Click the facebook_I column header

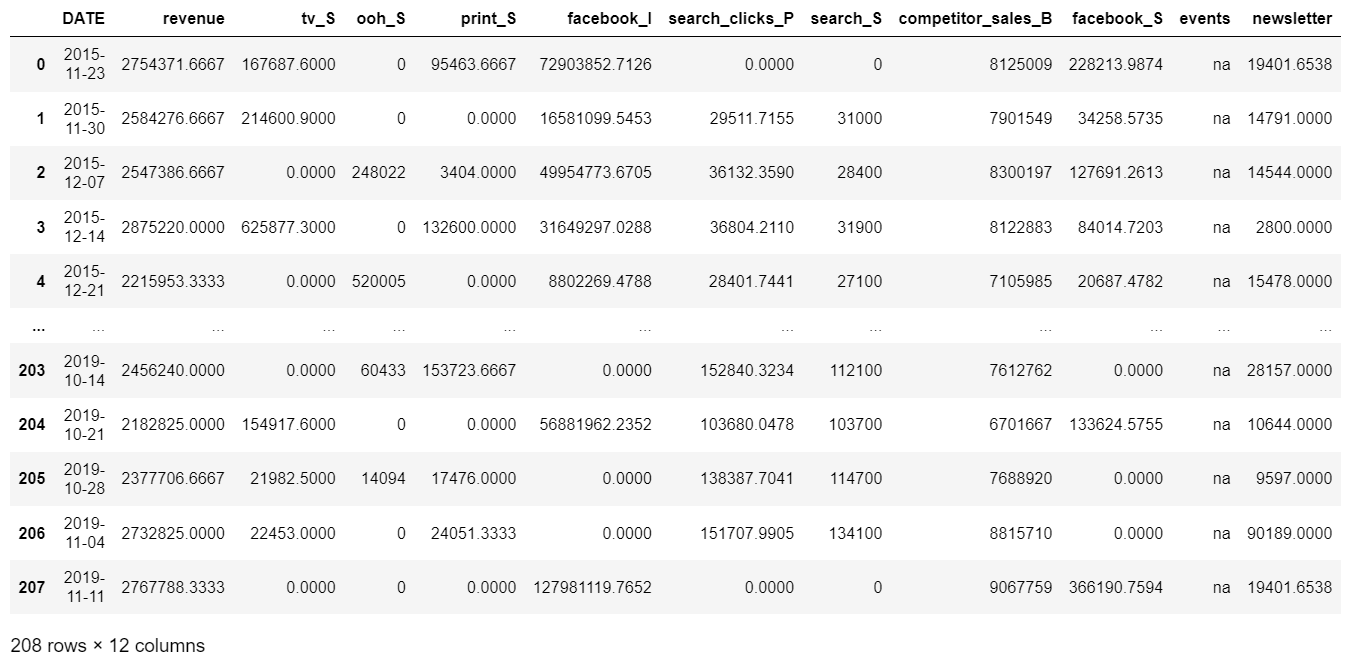609,18
